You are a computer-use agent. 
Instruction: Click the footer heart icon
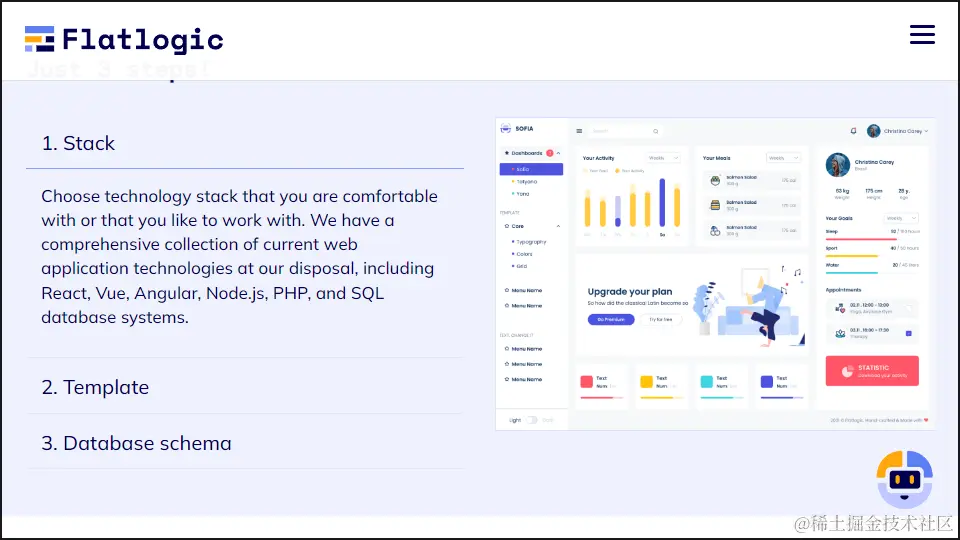[926, 420]
